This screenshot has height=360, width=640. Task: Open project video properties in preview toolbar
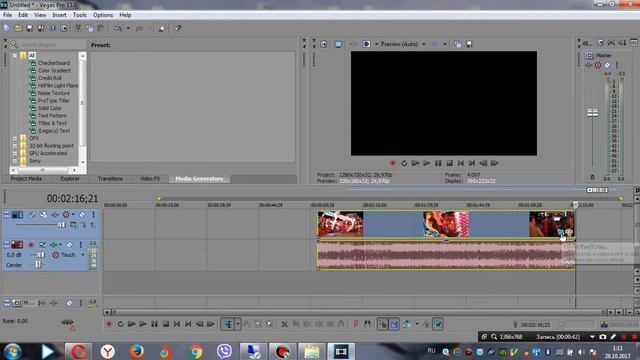pos(324,44)
